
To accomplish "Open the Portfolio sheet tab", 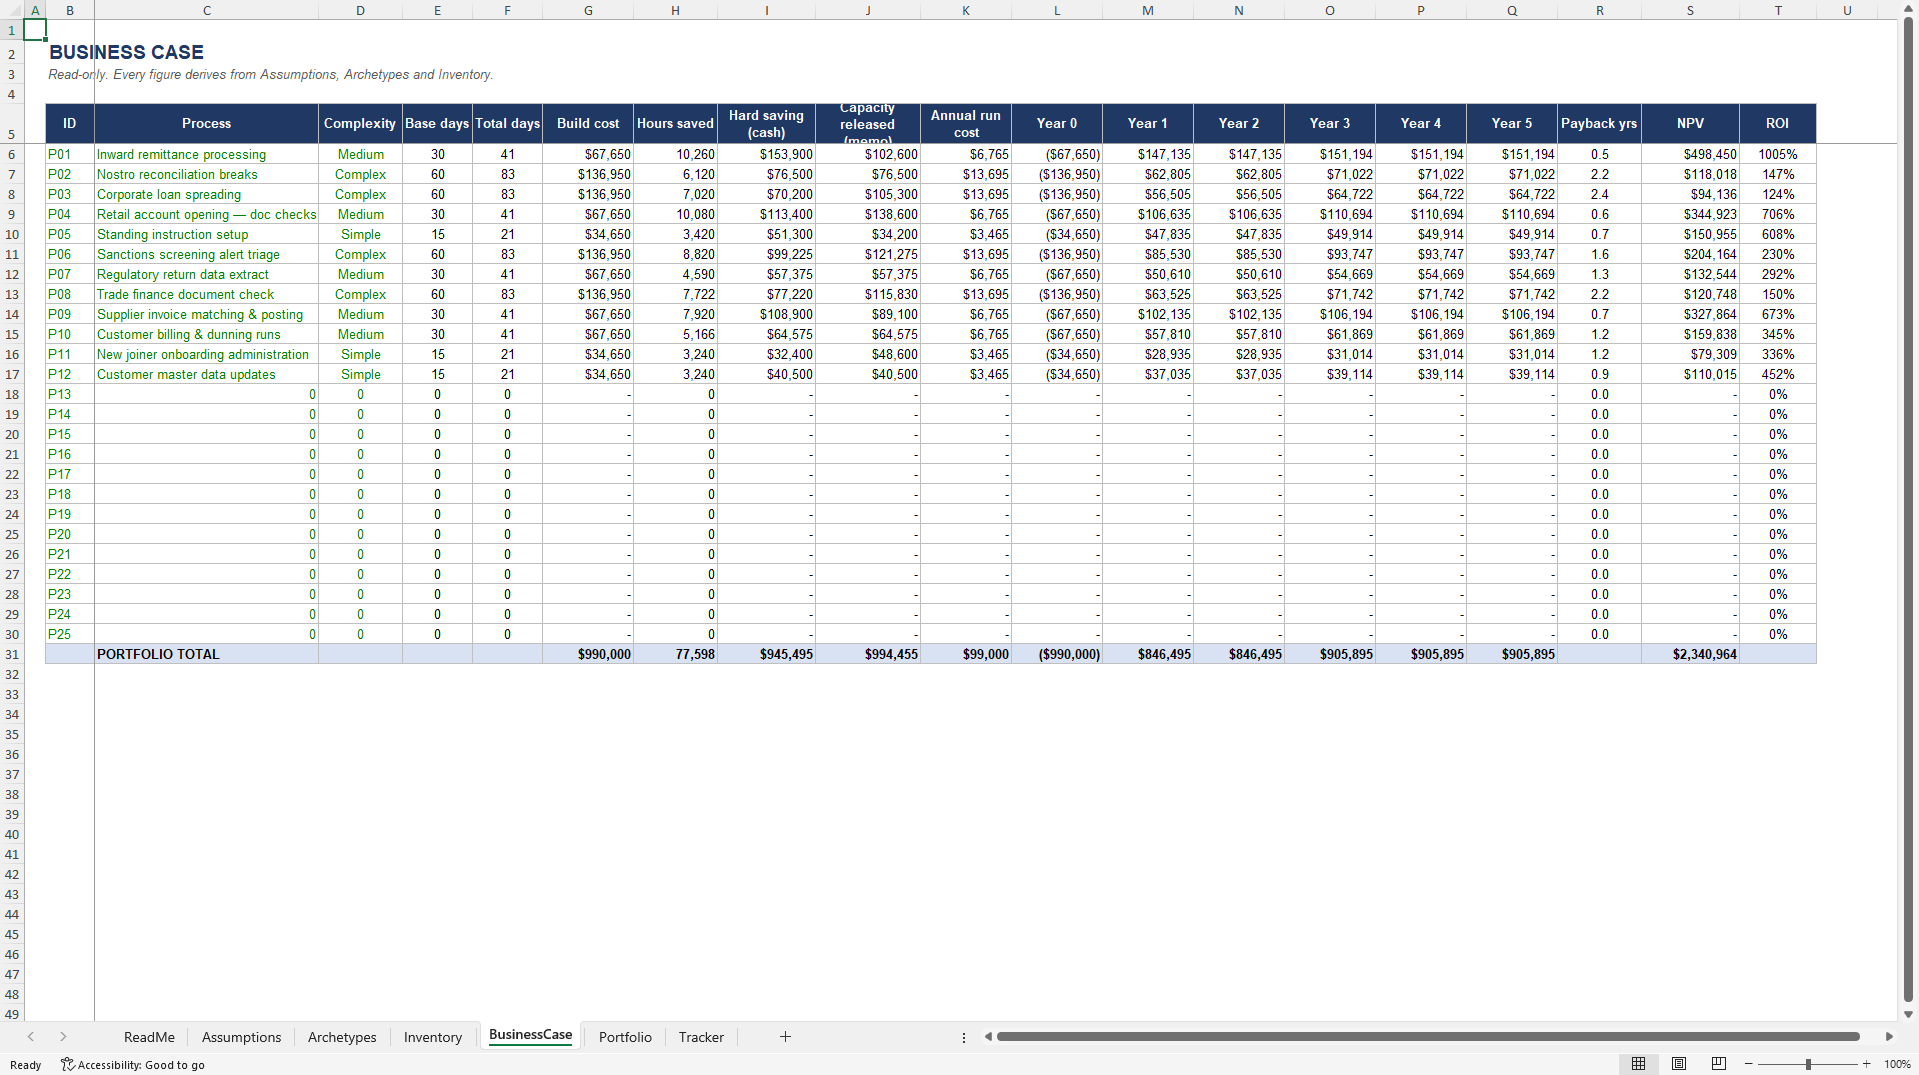I will (x=625, y=1037).
